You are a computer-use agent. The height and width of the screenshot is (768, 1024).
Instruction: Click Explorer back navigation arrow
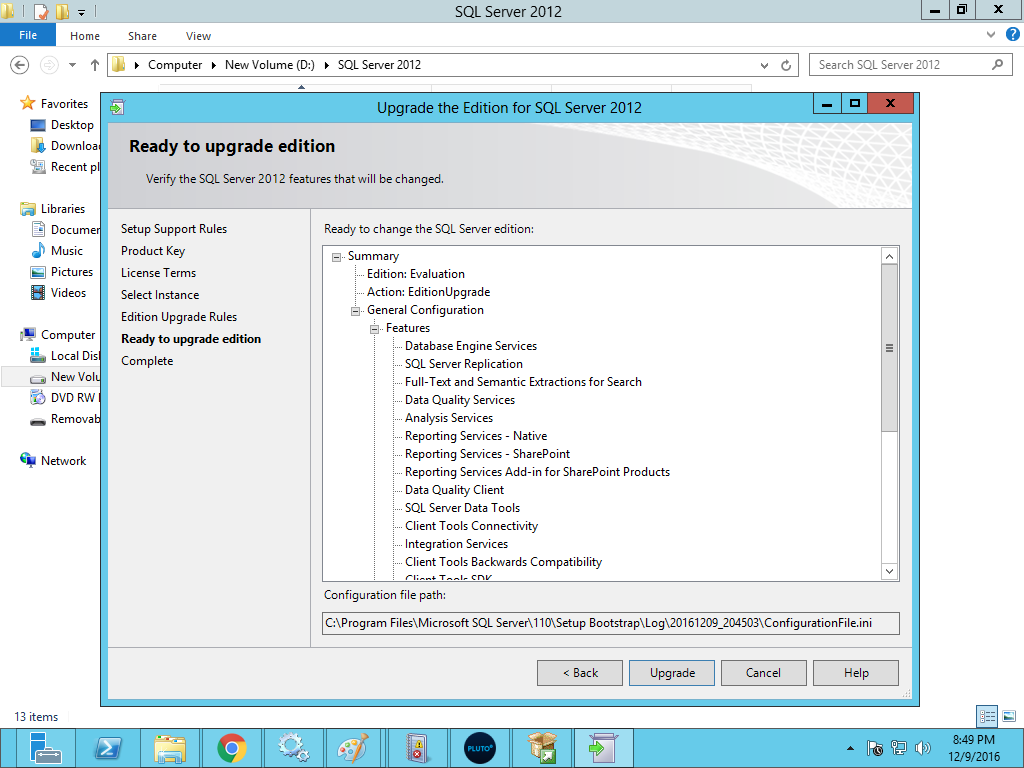20,65
